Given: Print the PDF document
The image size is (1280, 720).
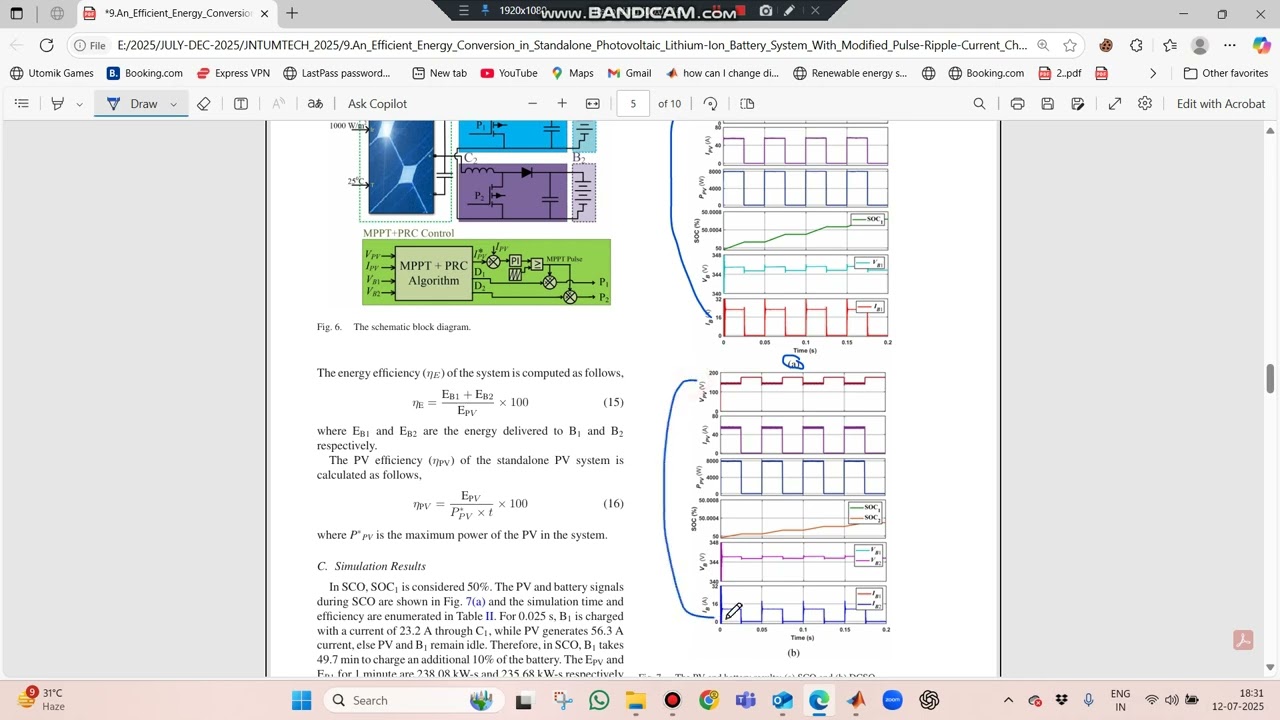Looking at the screenshot, I should 1017,104.
